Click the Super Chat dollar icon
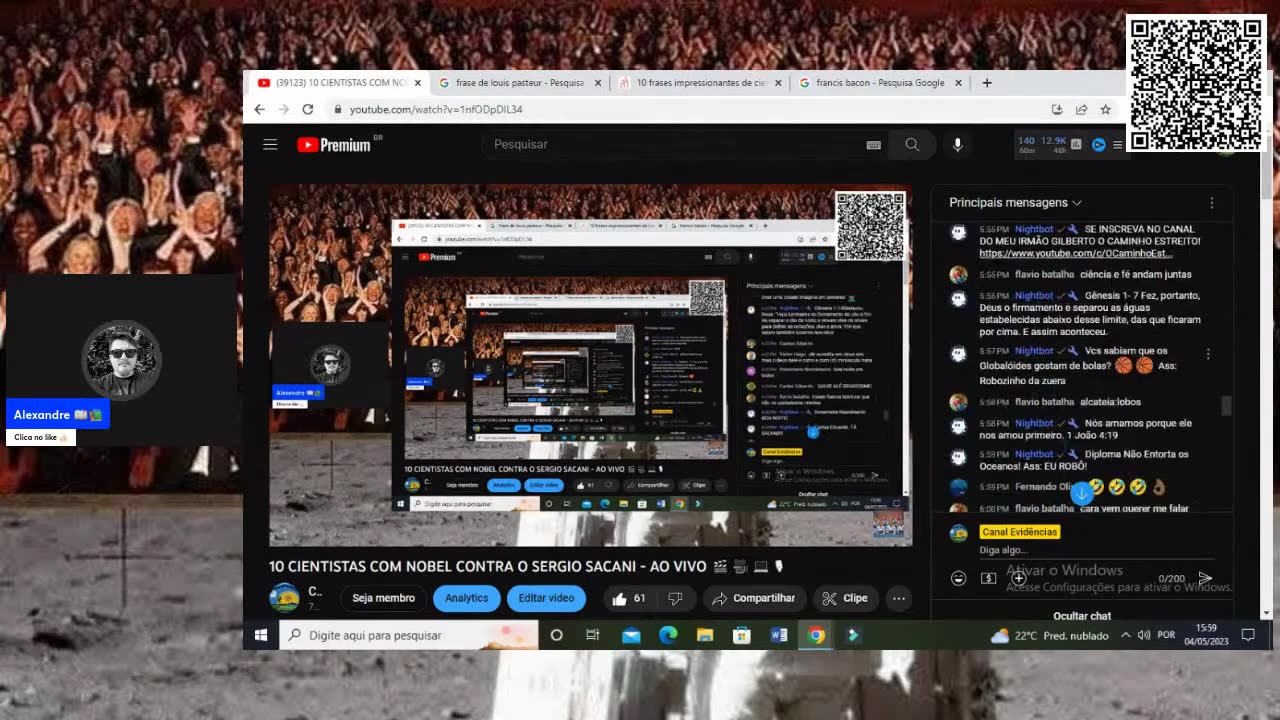 pos(988,578)
